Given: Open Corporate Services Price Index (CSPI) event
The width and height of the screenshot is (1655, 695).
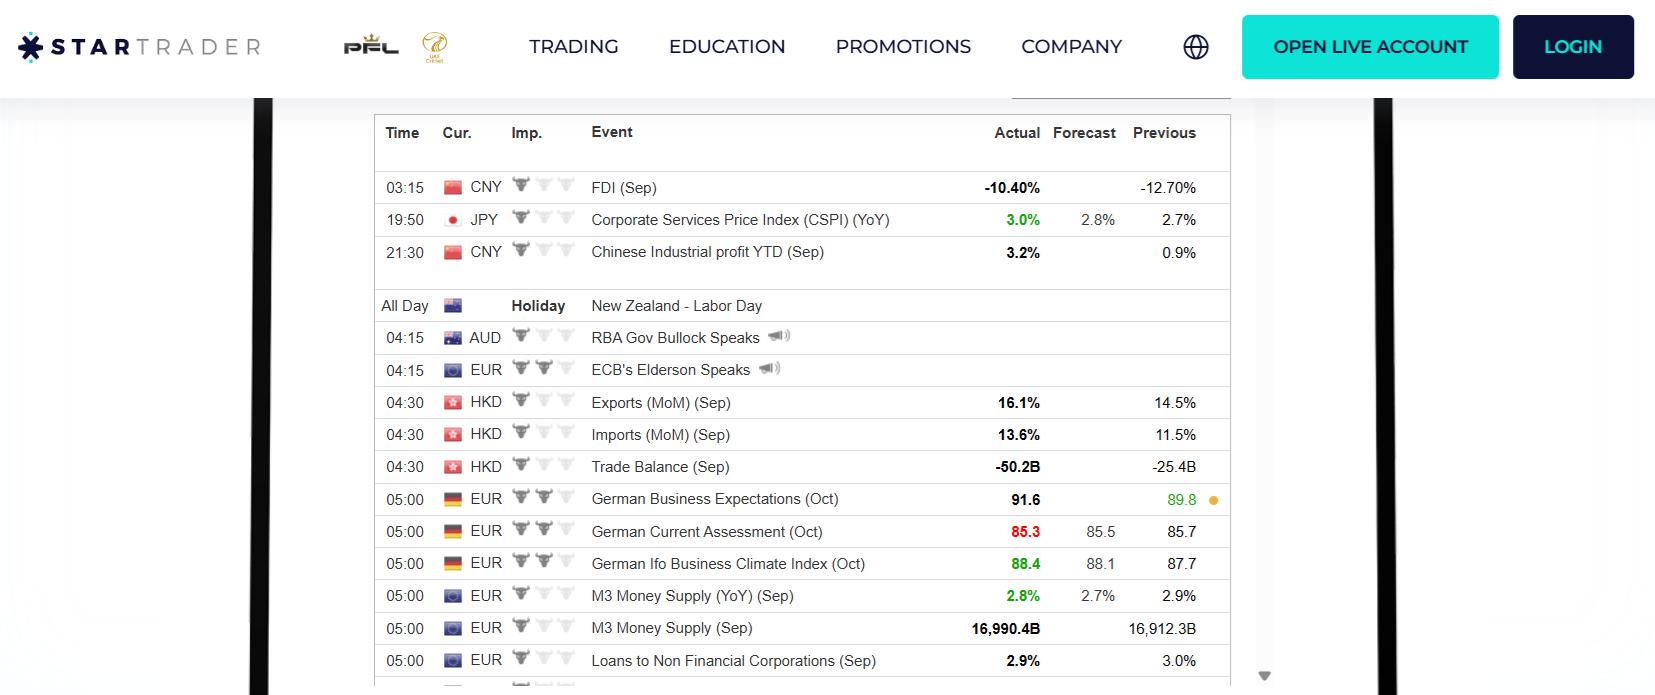Looking at the screenshot, I should [x=740, y=220].
